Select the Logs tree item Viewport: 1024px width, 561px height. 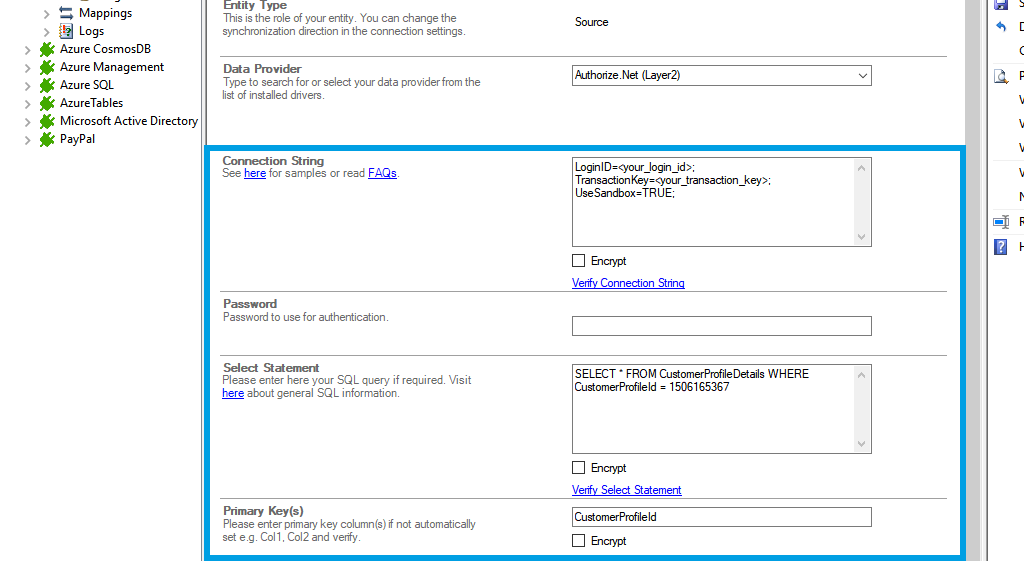[91, 31]
